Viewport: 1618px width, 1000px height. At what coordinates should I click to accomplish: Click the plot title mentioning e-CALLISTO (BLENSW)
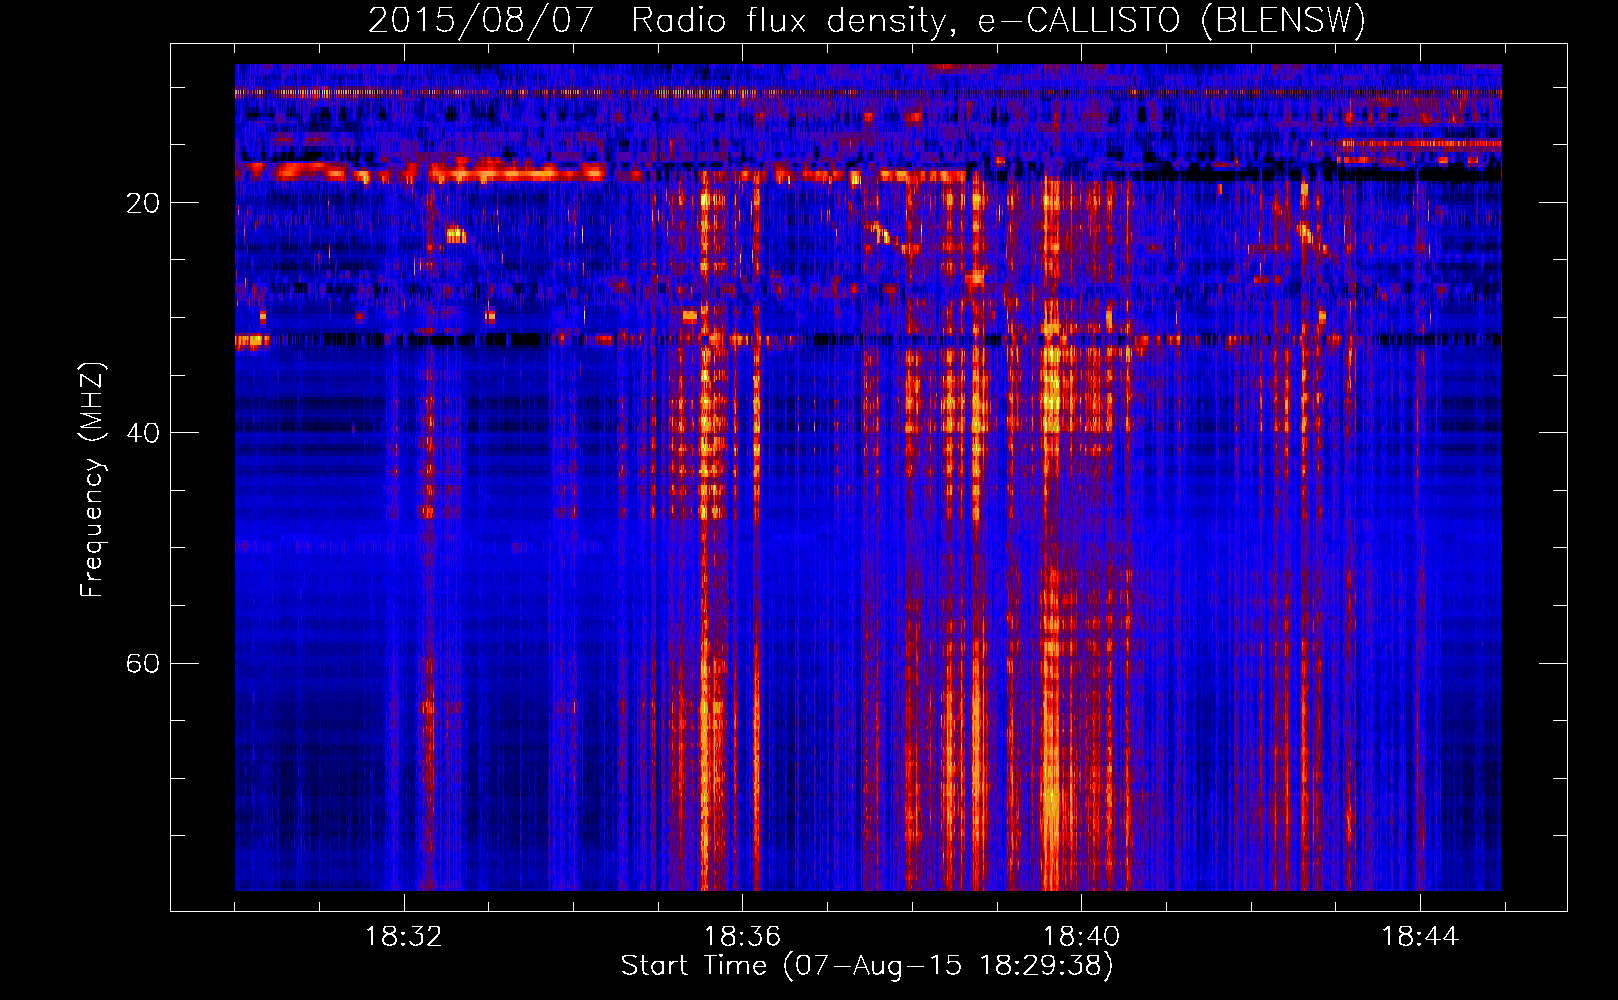pos(867,20)
